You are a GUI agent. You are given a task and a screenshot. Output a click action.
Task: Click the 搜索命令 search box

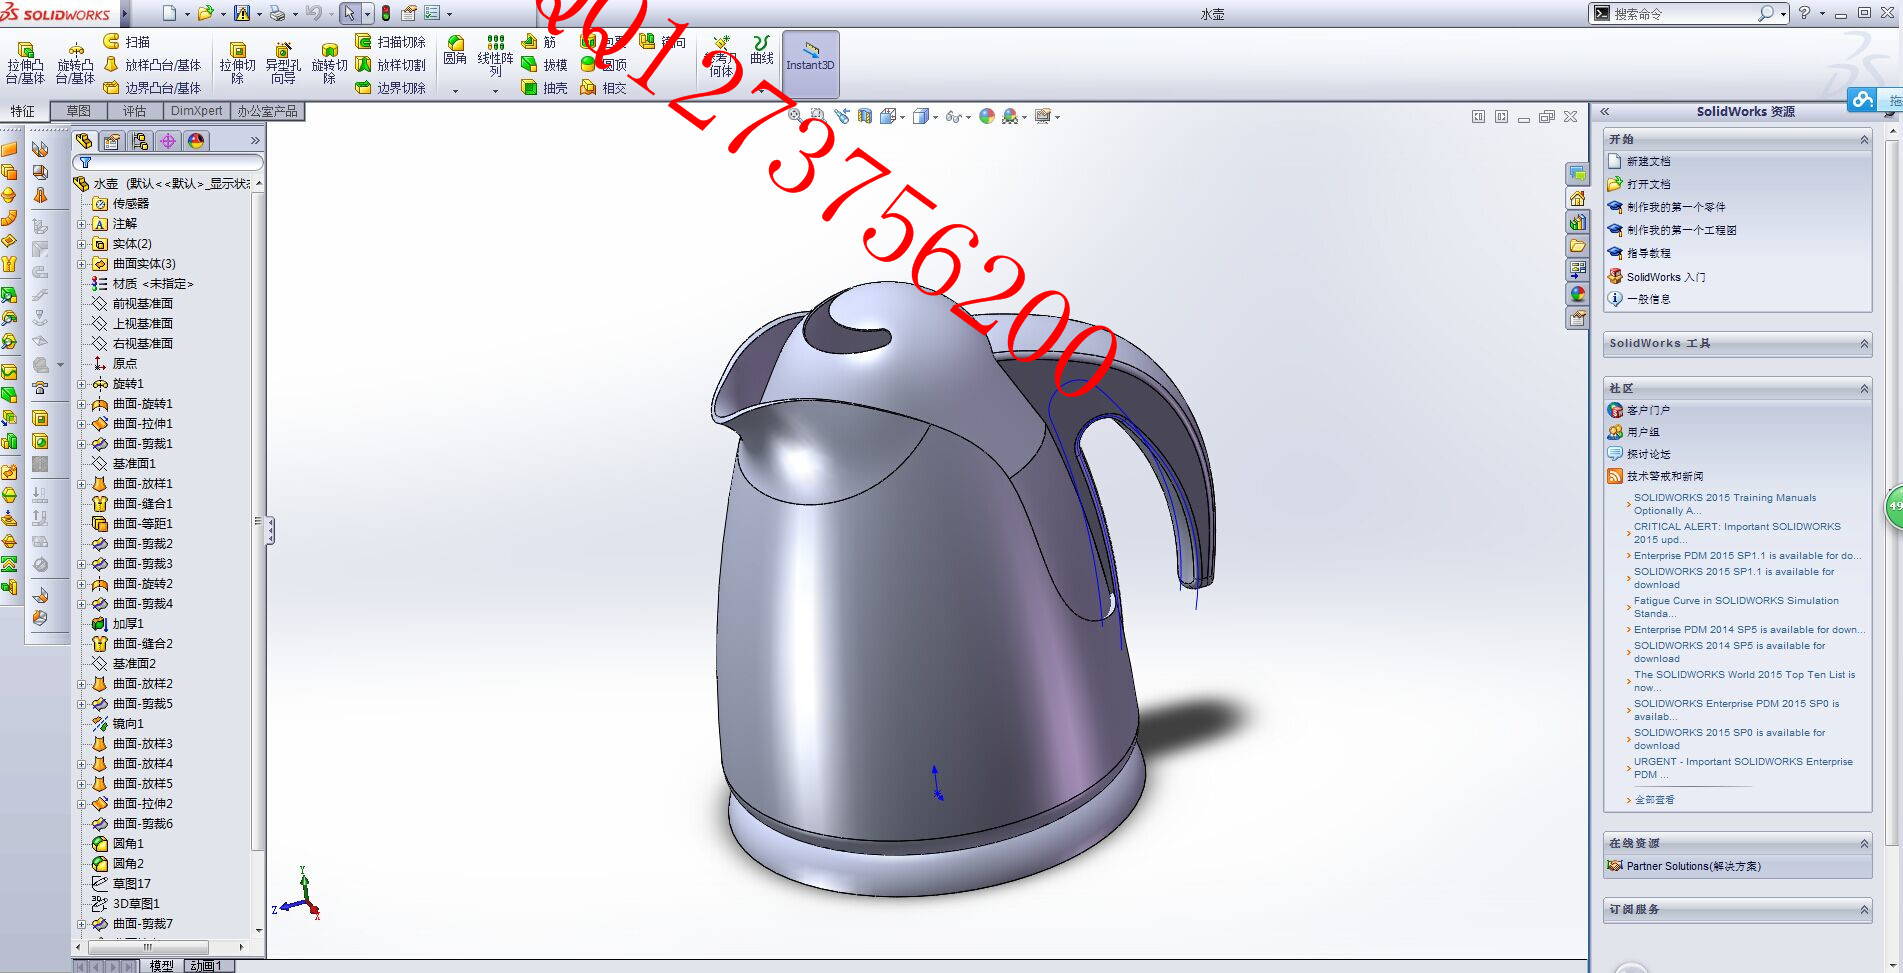pyautogui.click(x=1688, y=13)
